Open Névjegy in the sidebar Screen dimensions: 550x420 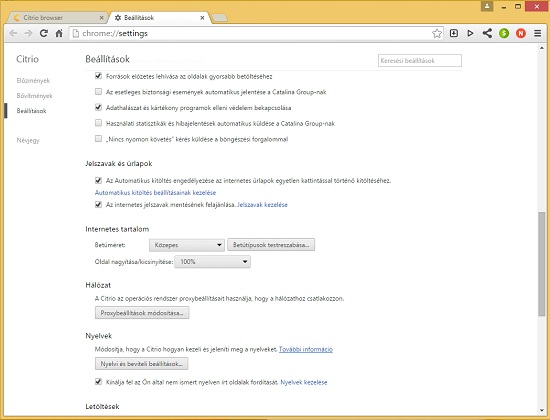(x=28, y=140)
